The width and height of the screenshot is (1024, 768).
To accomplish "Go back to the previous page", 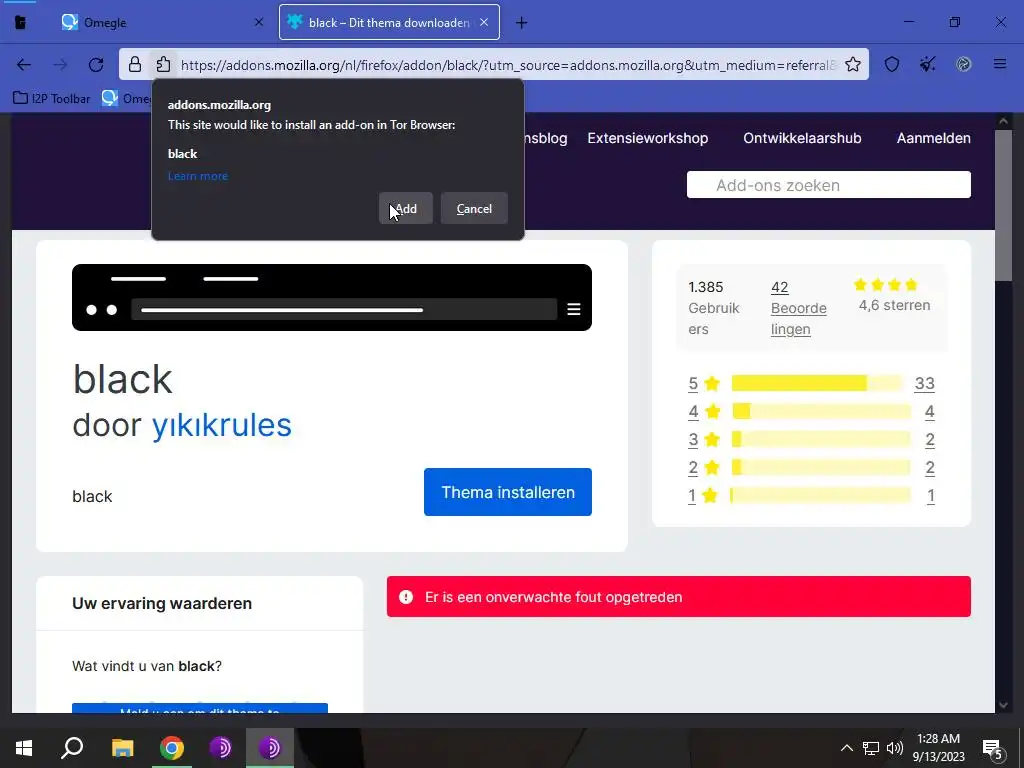I will pos(24,65).
